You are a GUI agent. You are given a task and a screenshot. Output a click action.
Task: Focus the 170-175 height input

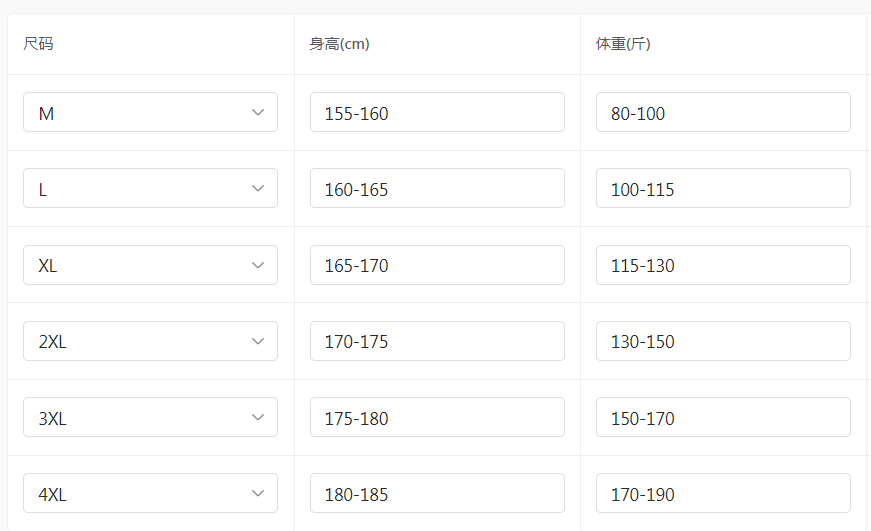point(437,341)
